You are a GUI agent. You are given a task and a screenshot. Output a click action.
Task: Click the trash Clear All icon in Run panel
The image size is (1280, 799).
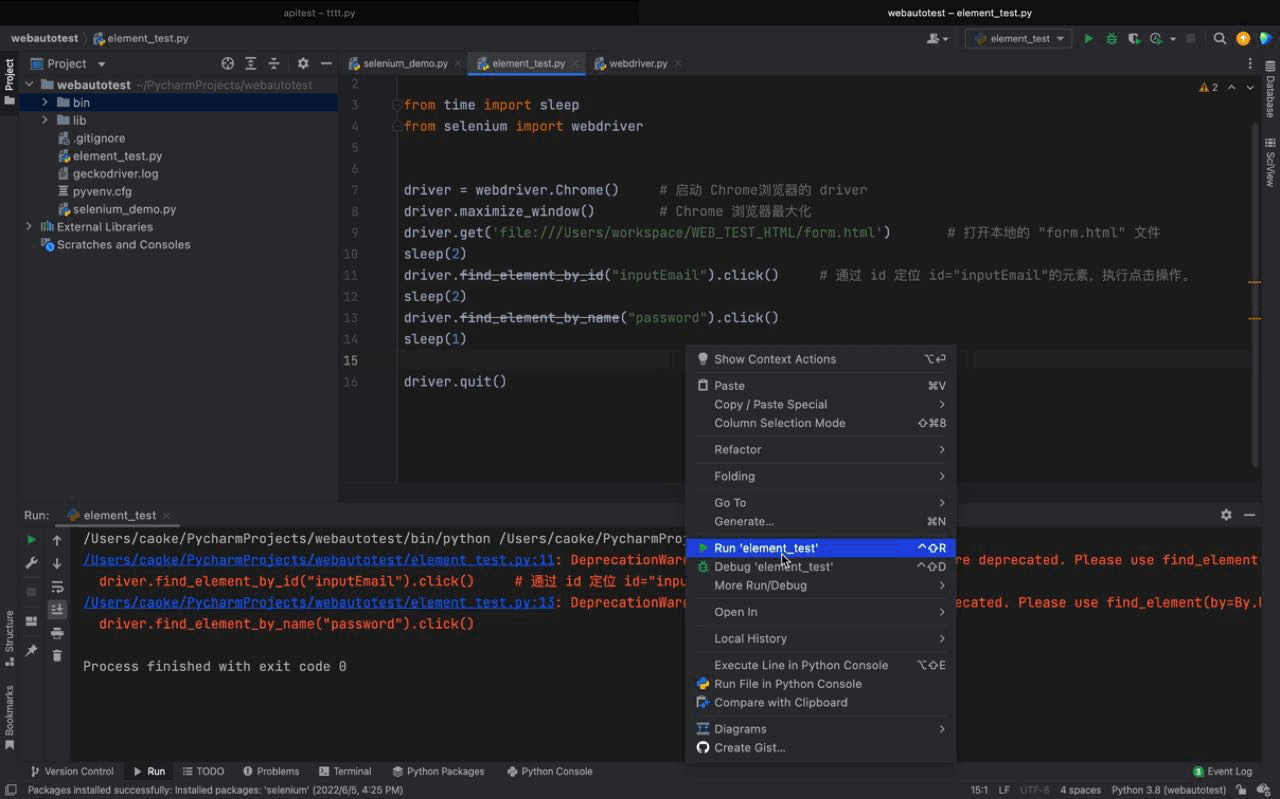click(x=57, y=656)
